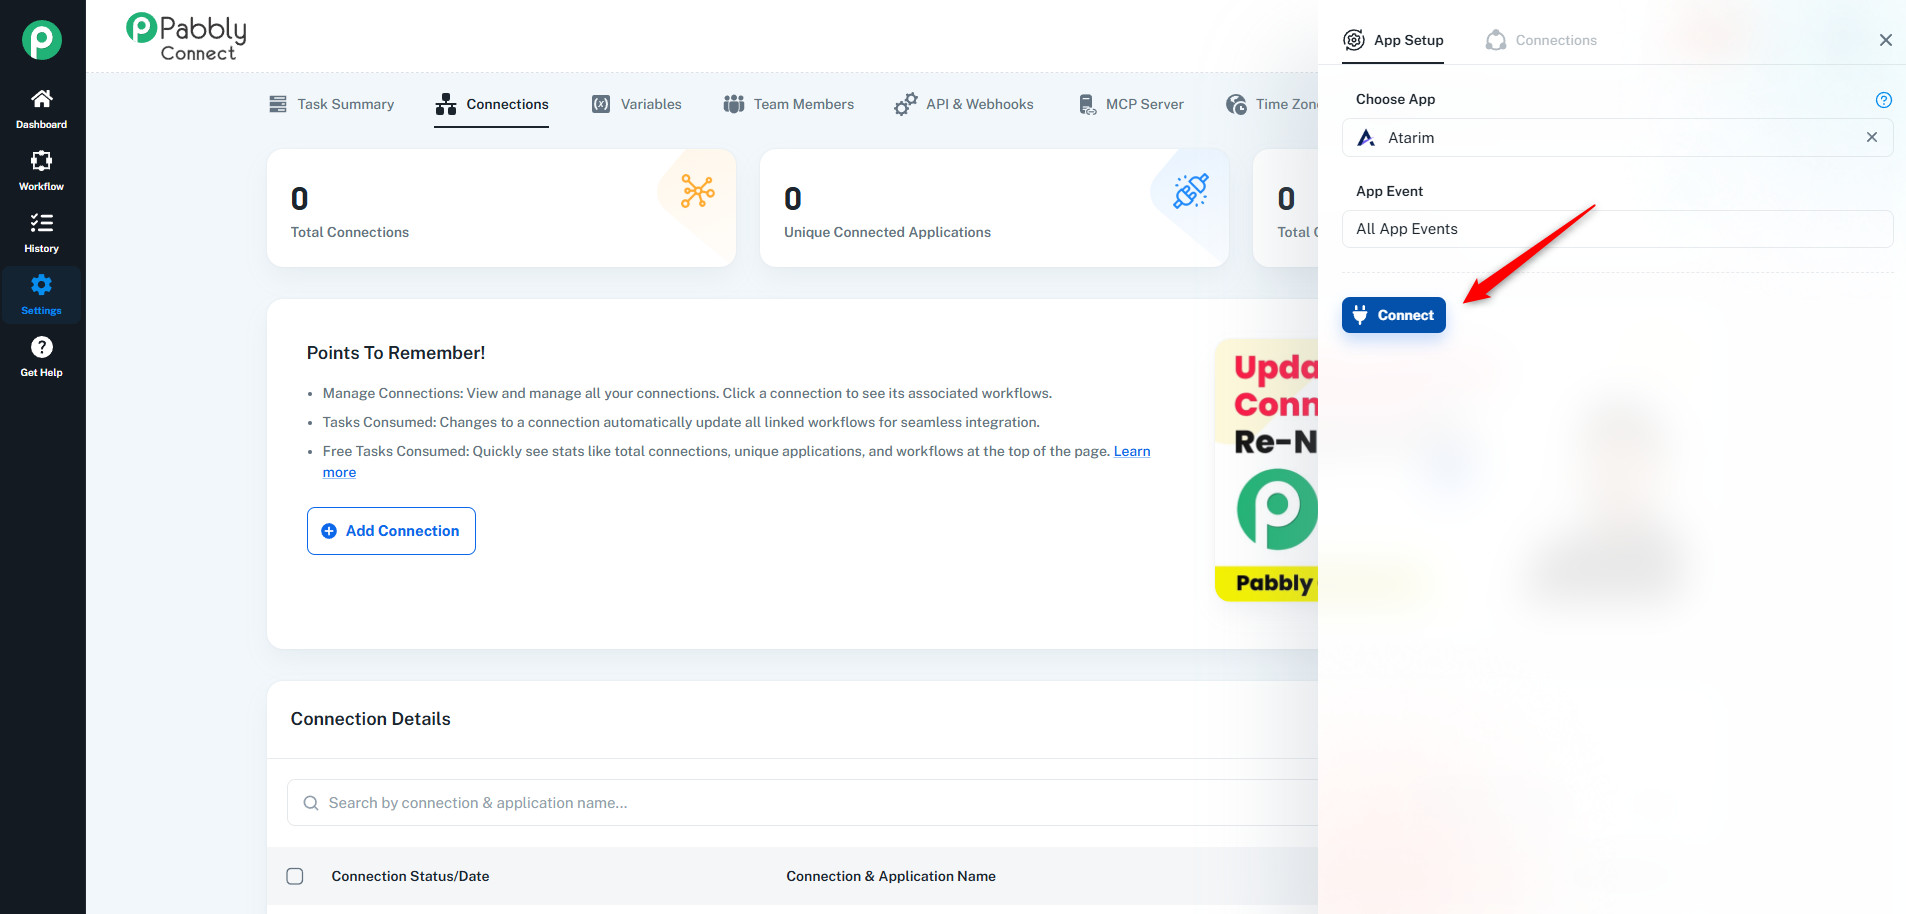The height and width of the screenshot is (914, 1906).
Task: Click the connection search field
Action: click(x=800, y=803)
